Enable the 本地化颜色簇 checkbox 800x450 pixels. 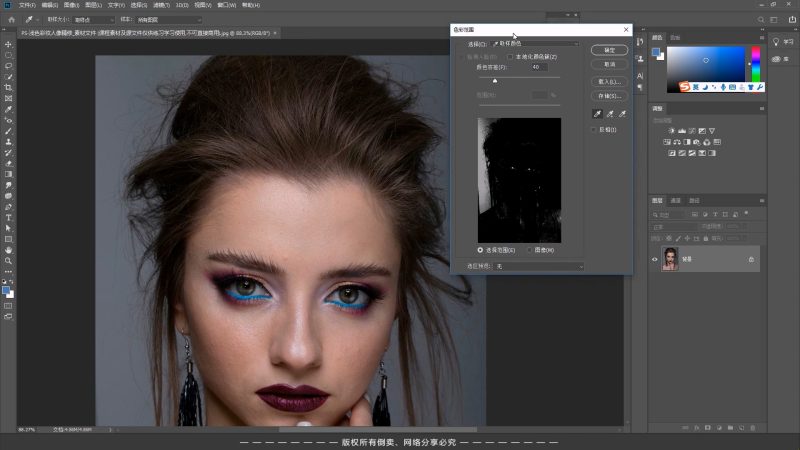pos(510,56)
